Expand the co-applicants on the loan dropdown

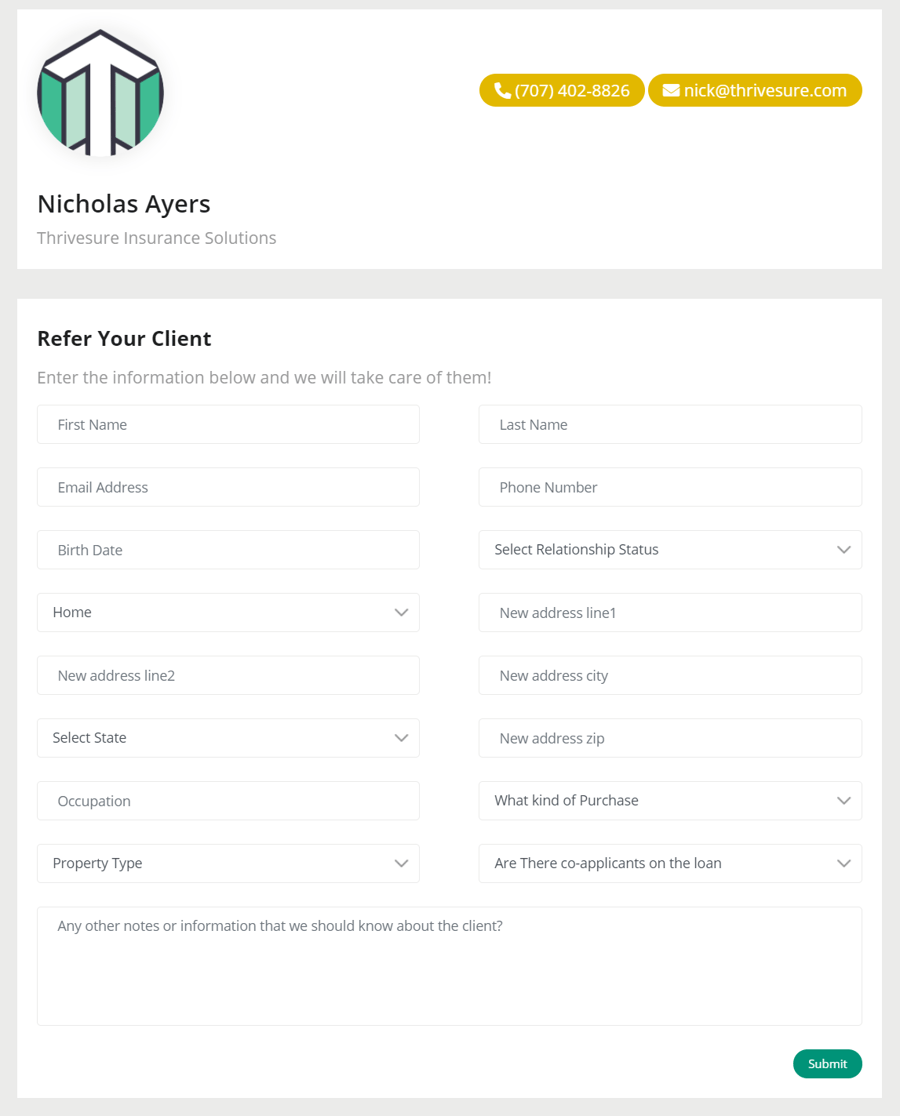(670, 864)
